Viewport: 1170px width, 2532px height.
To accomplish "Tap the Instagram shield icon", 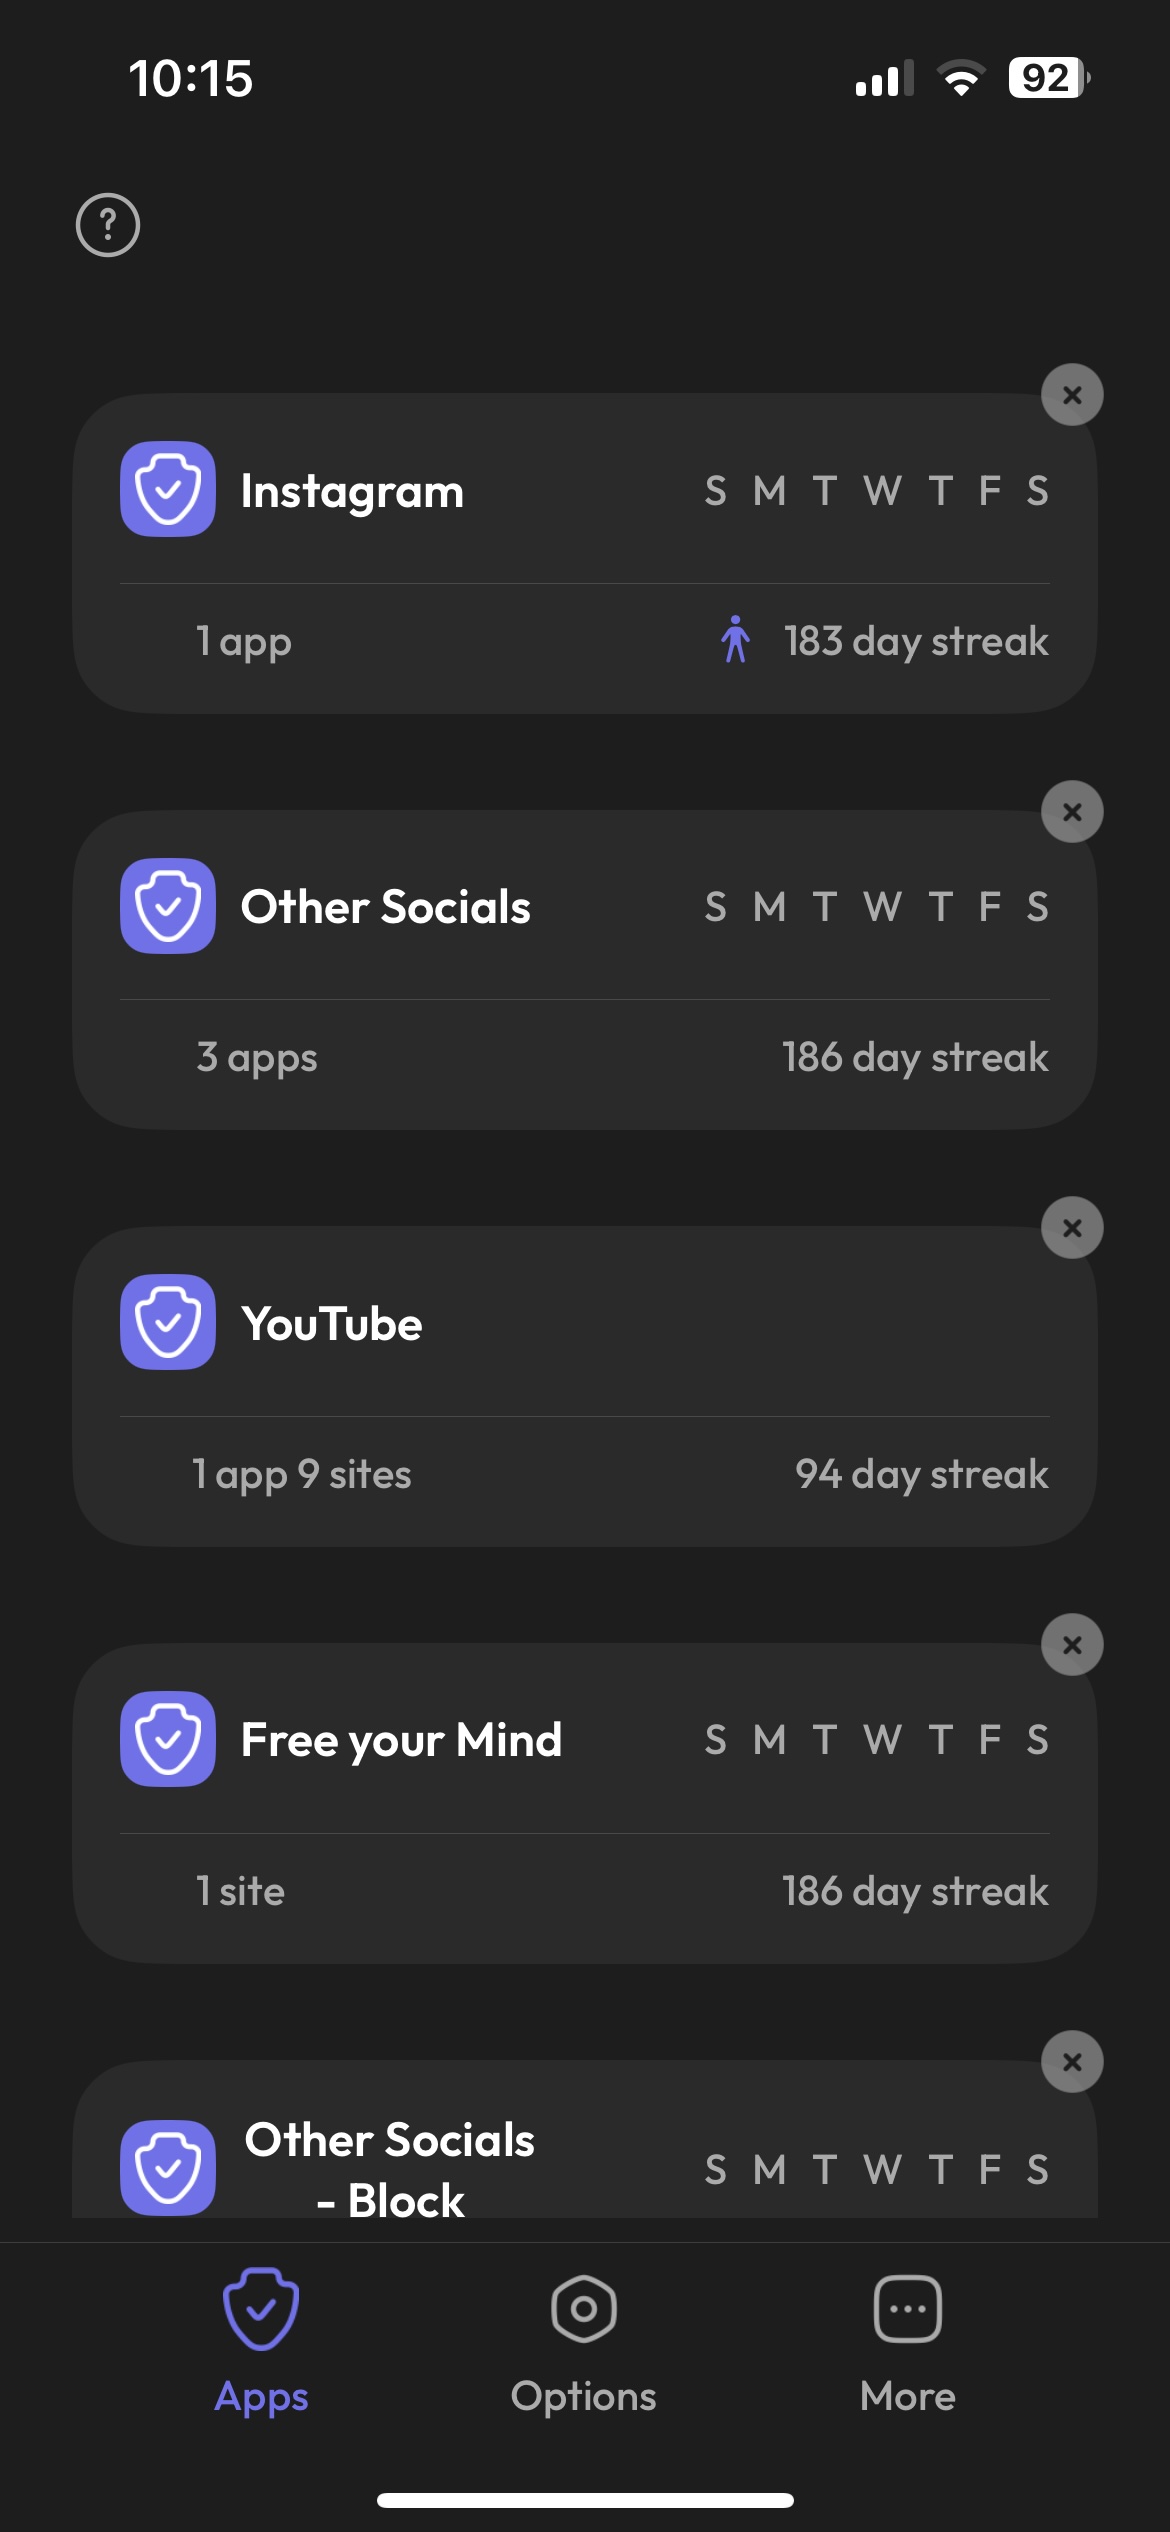I will point(168,489).
